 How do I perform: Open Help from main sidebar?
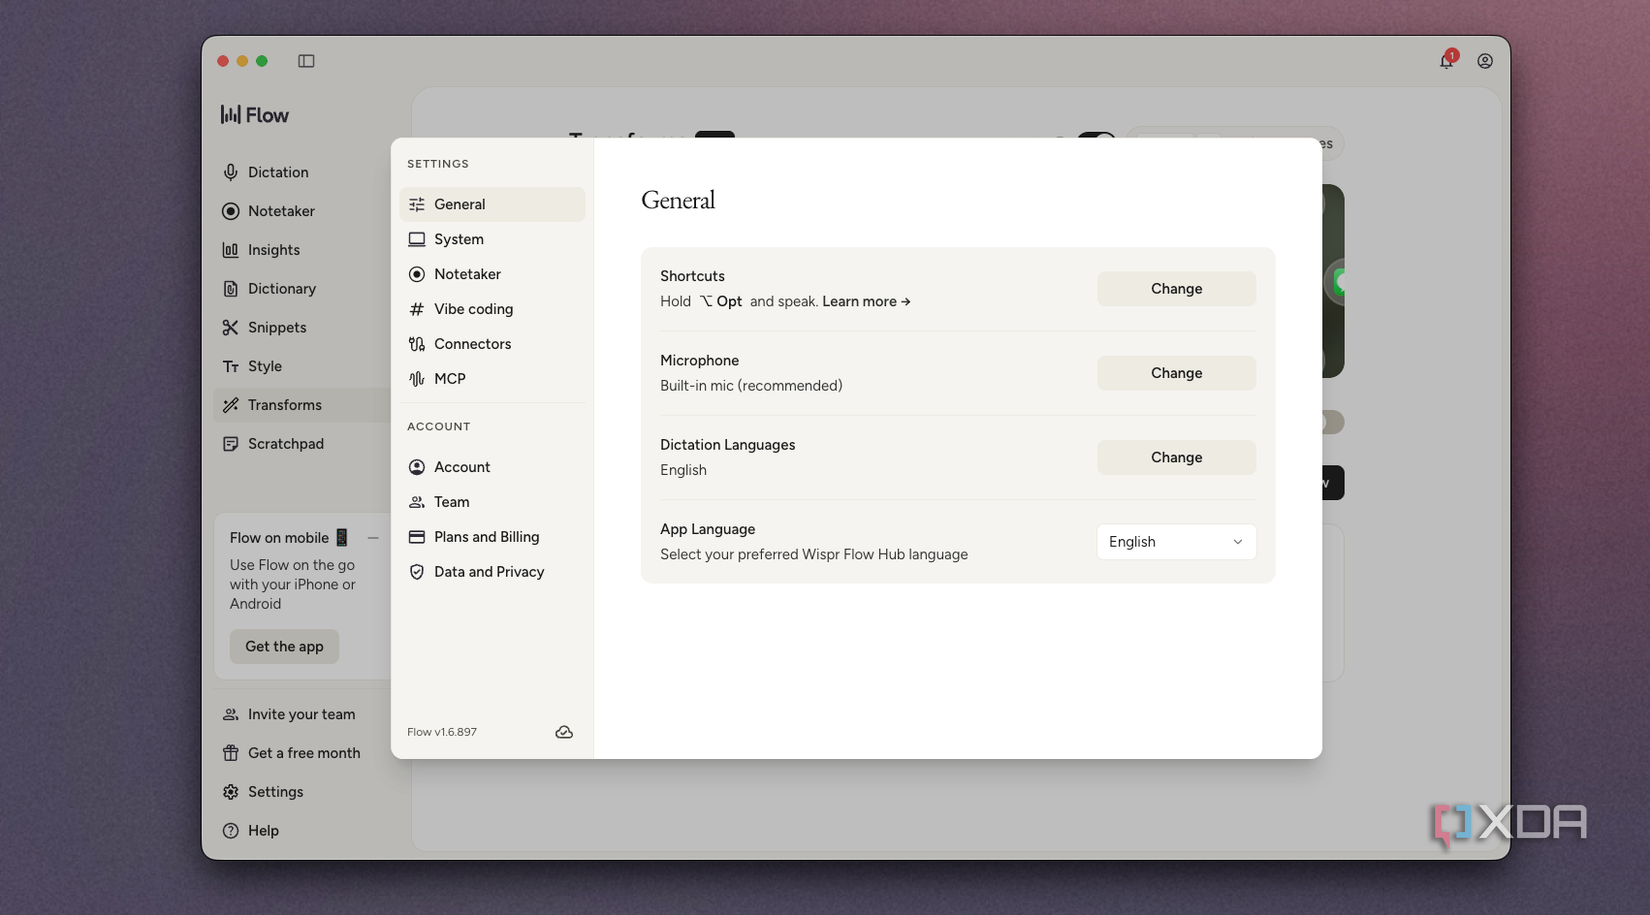(301, 831)
